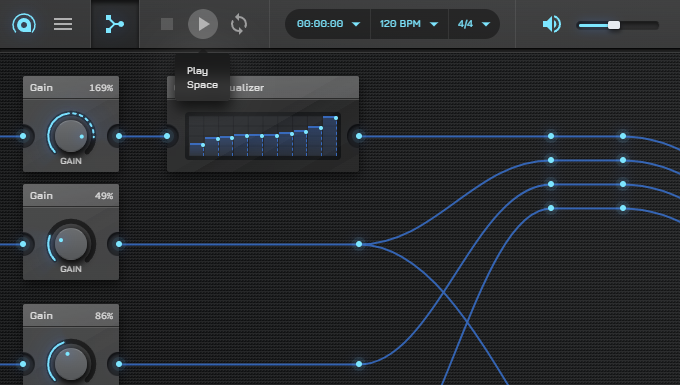Screen dimensions: 680x385
Task: Click the 169% value text
Action: 101,88
